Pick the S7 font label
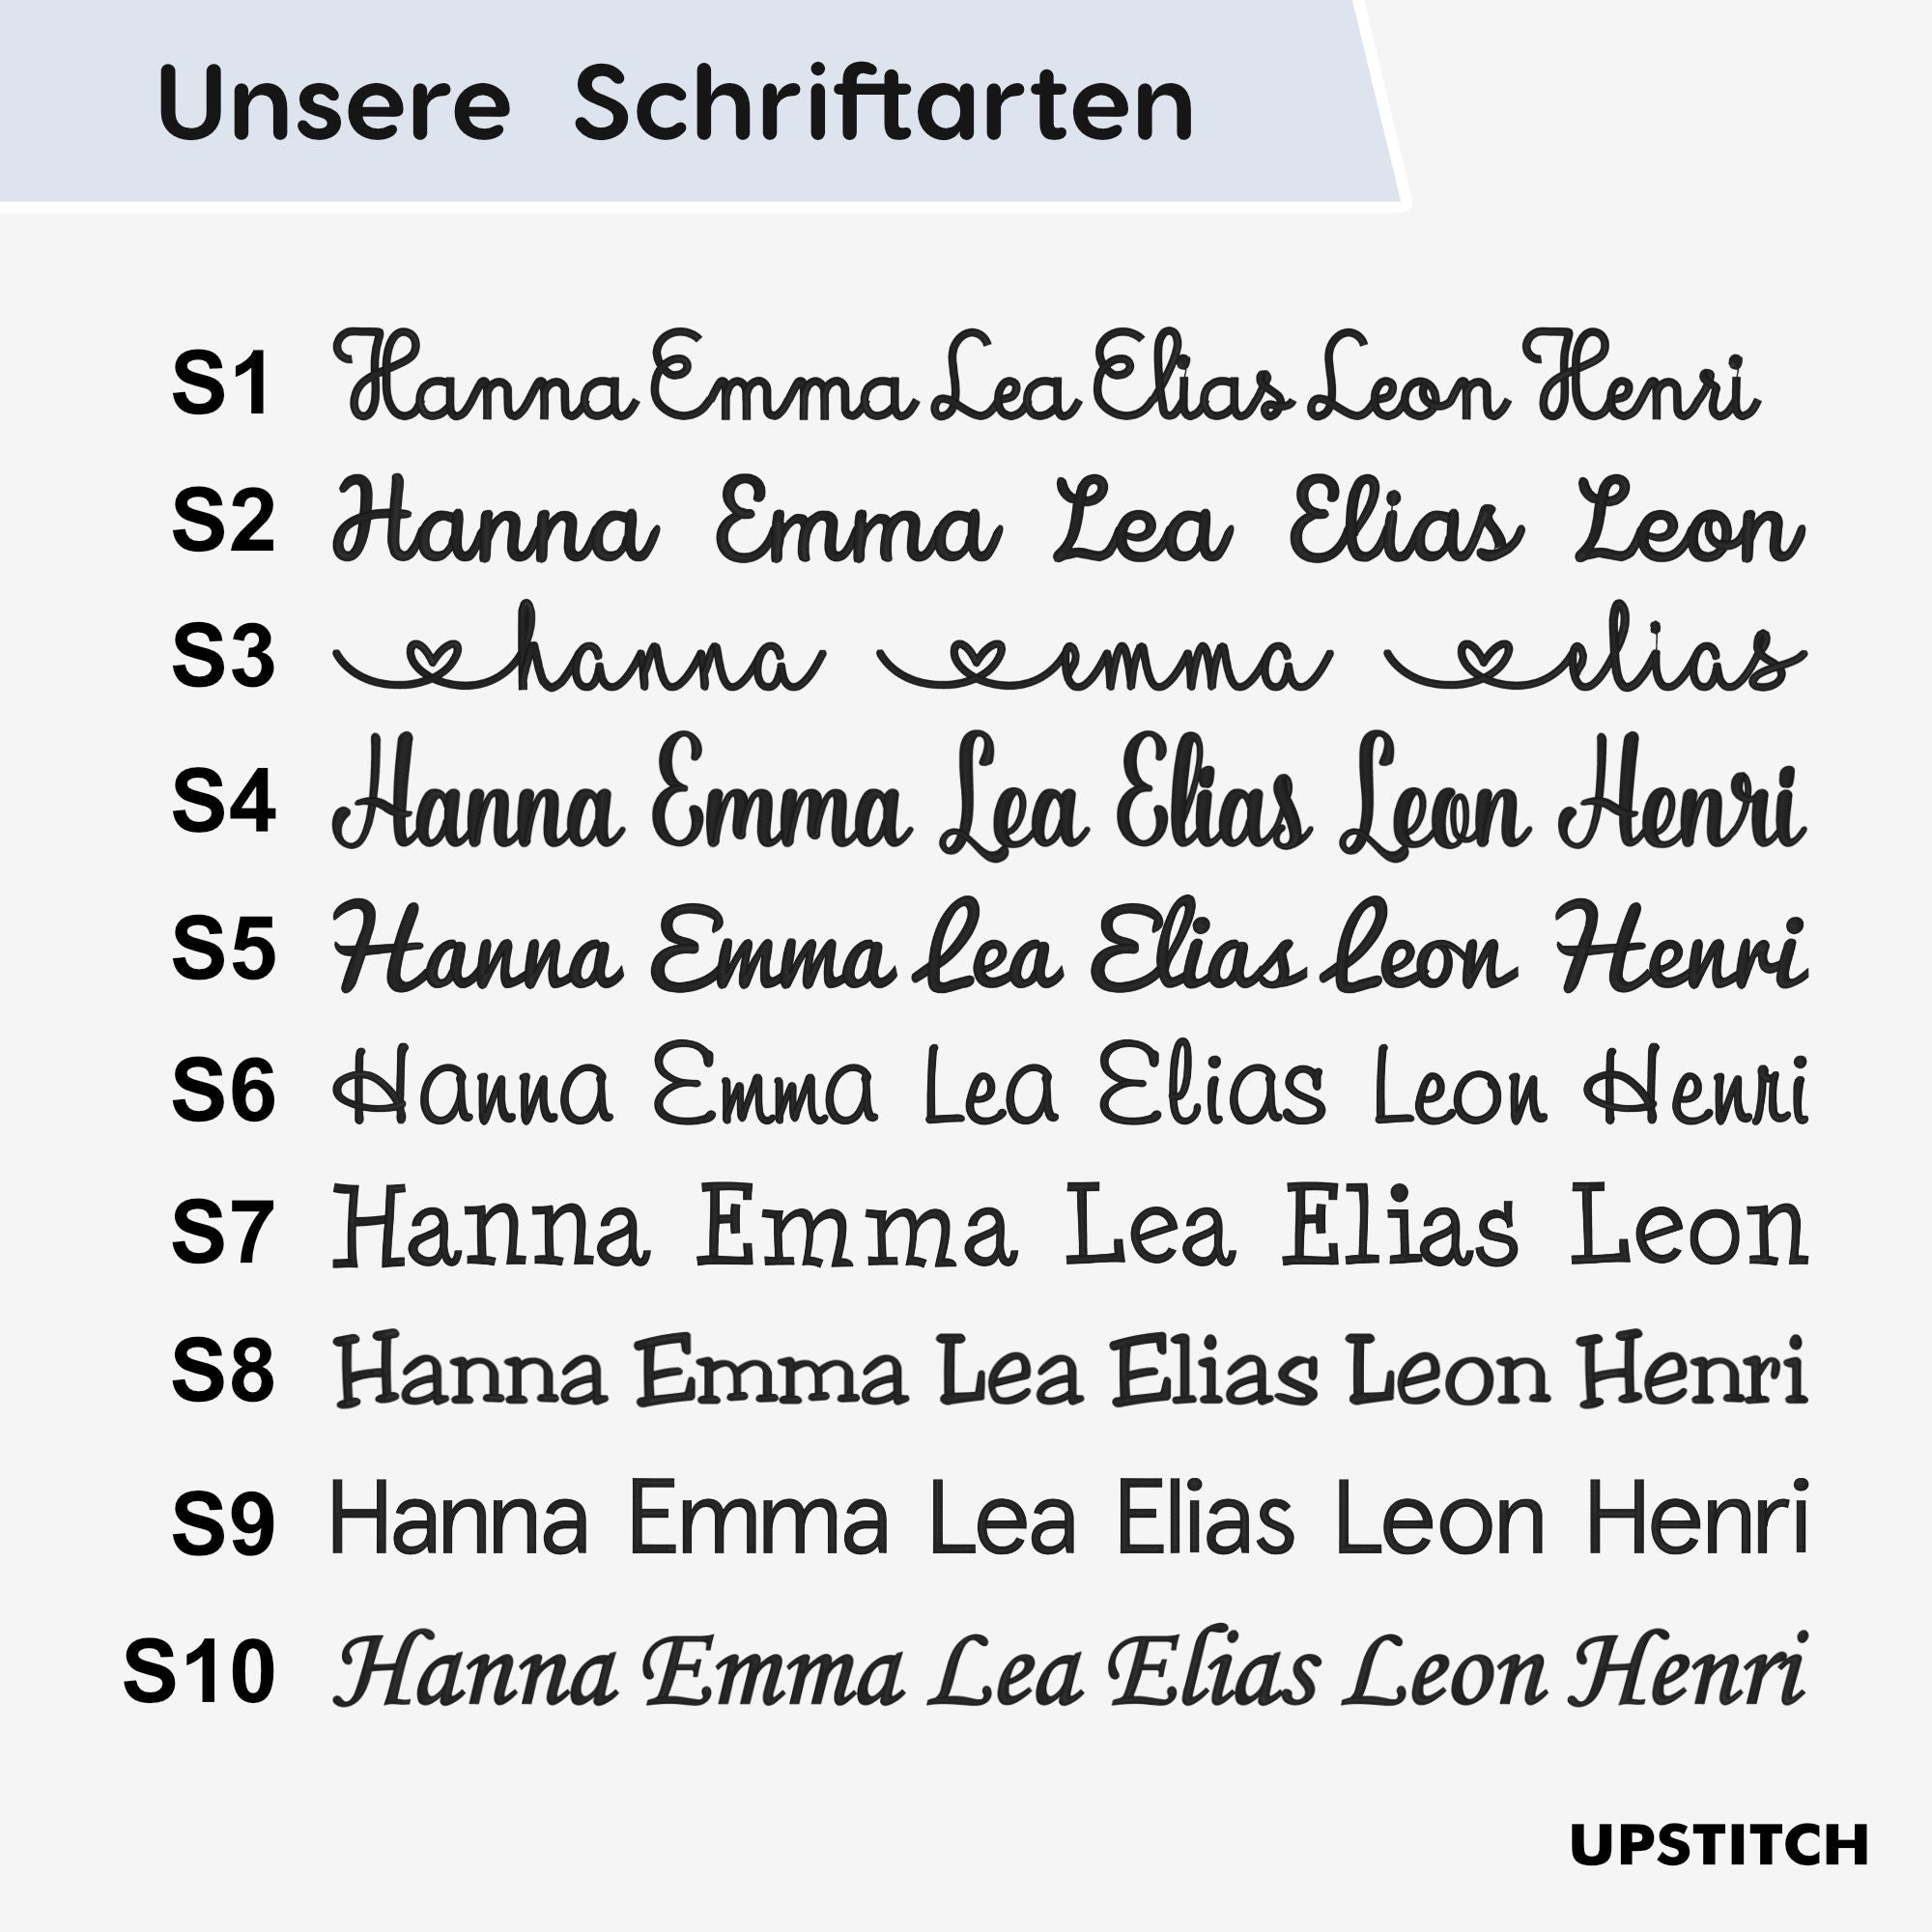1932x1932 pixels. coord(223,1233)
